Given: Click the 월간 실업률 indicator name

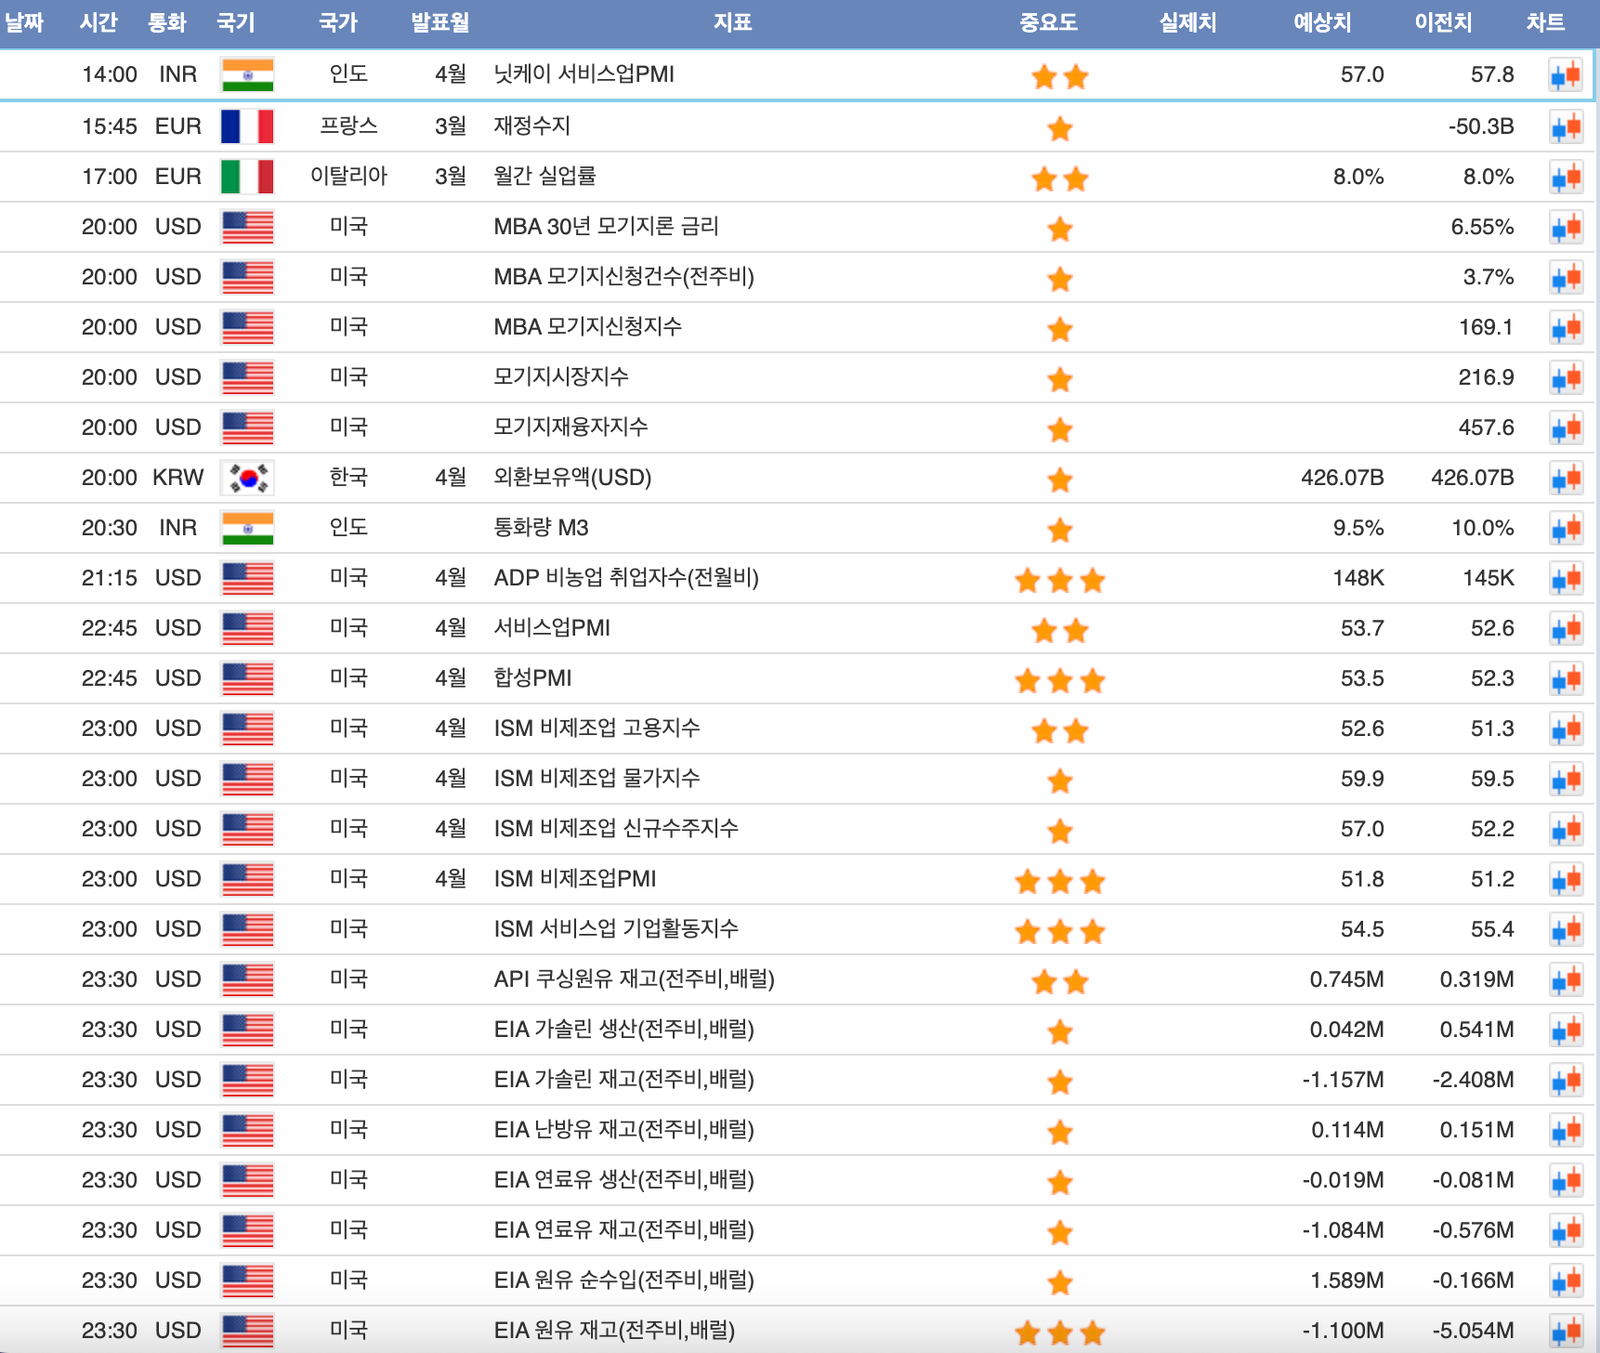Looking at the screenshot, I should click(x=545, y=177).
